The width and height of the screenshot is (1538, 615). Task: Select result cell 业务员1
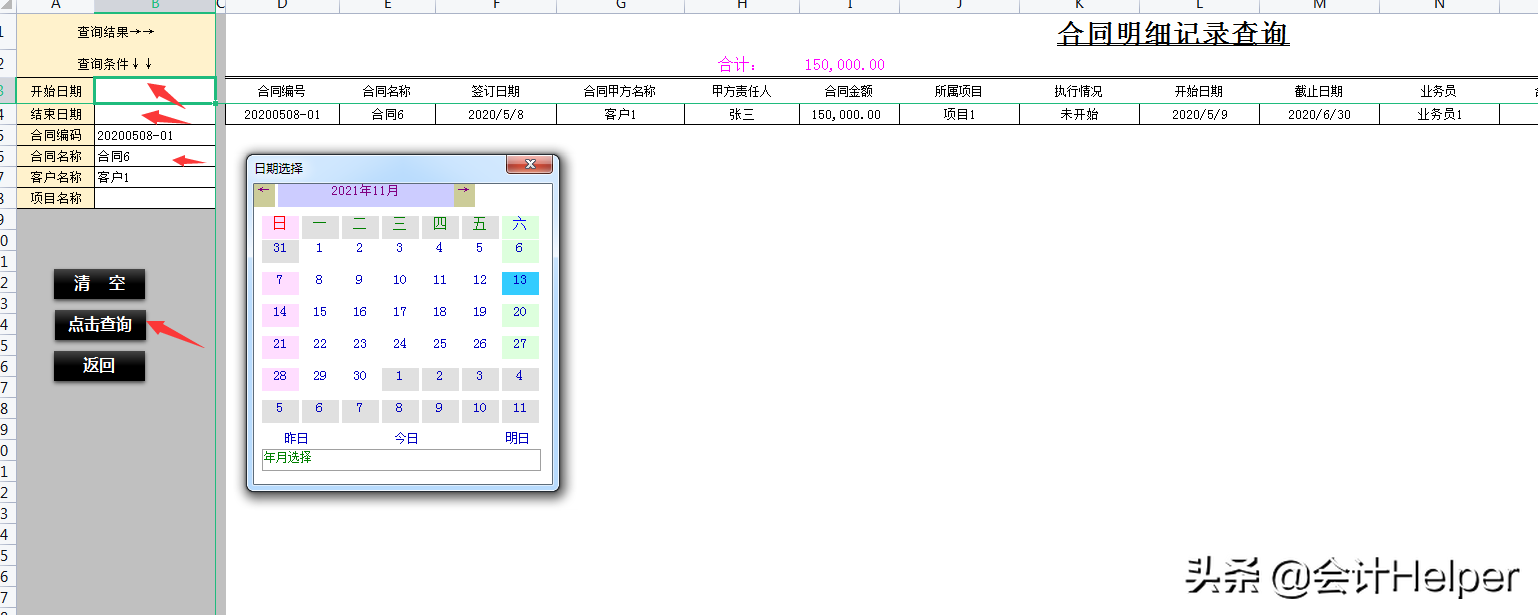coord(1440,114)
